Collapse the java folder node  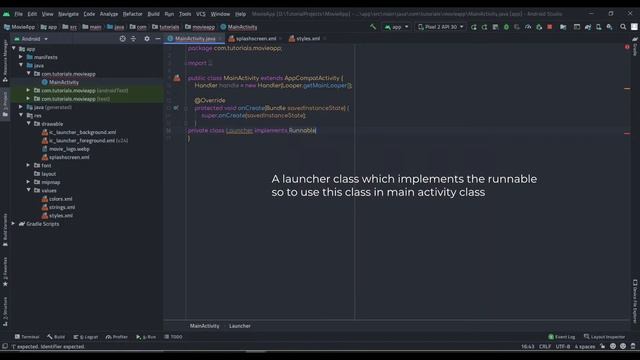point(21,65)
